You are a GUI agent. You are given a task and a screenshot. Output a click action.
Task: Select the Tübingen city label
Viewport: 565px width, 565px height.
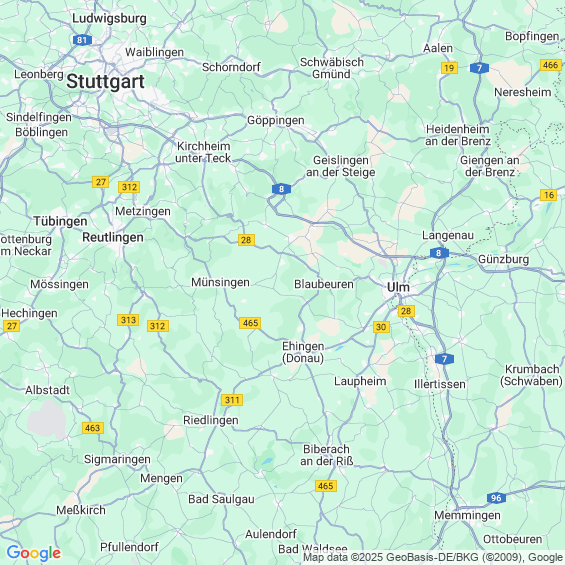click(60, 221)
